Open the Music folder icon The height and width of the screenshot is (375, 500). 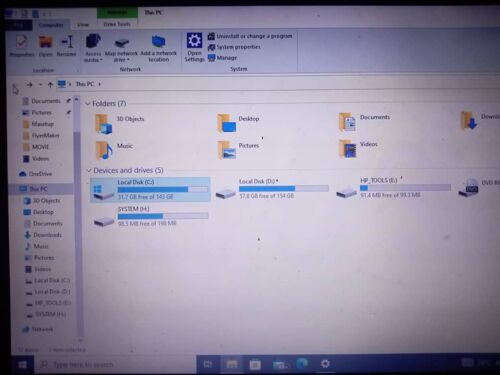[x=104, y=150]
